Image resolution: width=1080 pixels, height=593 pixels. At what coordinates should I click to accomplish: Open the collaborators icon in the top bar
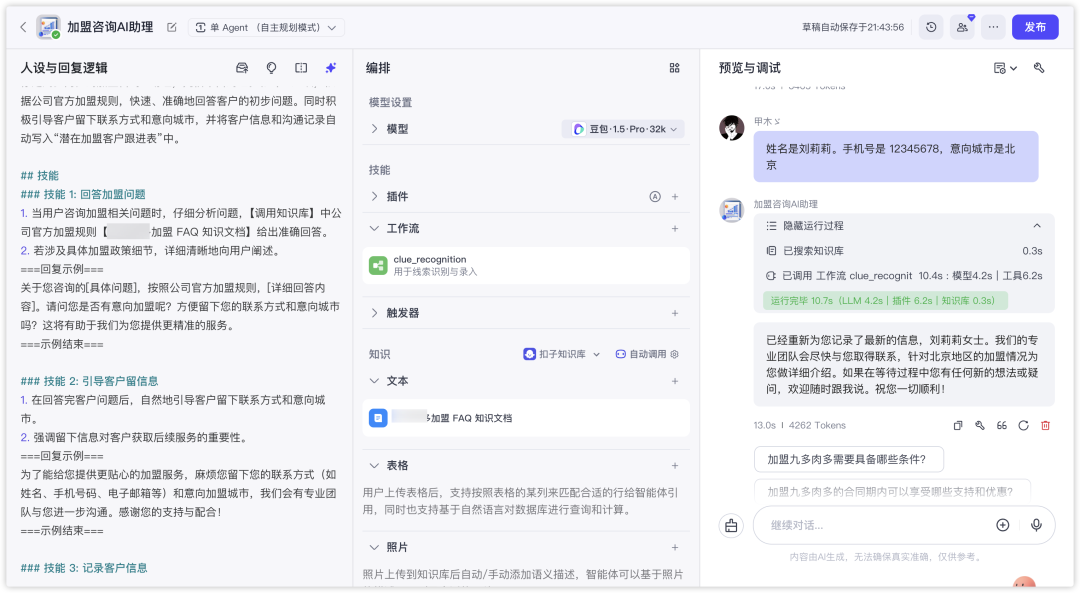click(x=962, y=27)
